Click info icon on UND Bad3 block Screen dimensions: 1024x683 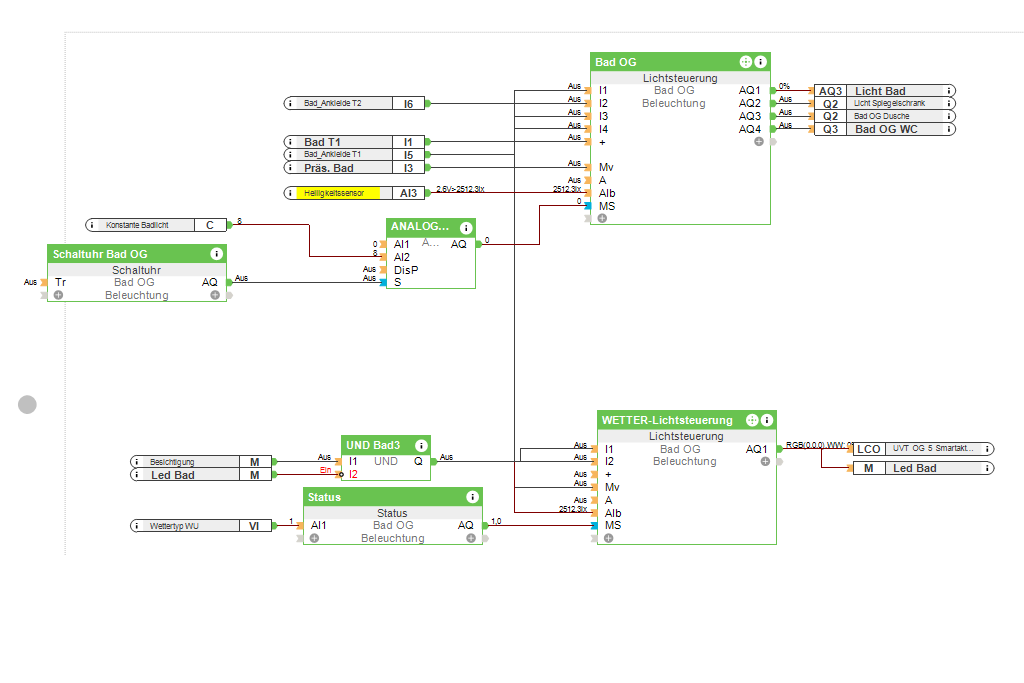click(420, 444)
